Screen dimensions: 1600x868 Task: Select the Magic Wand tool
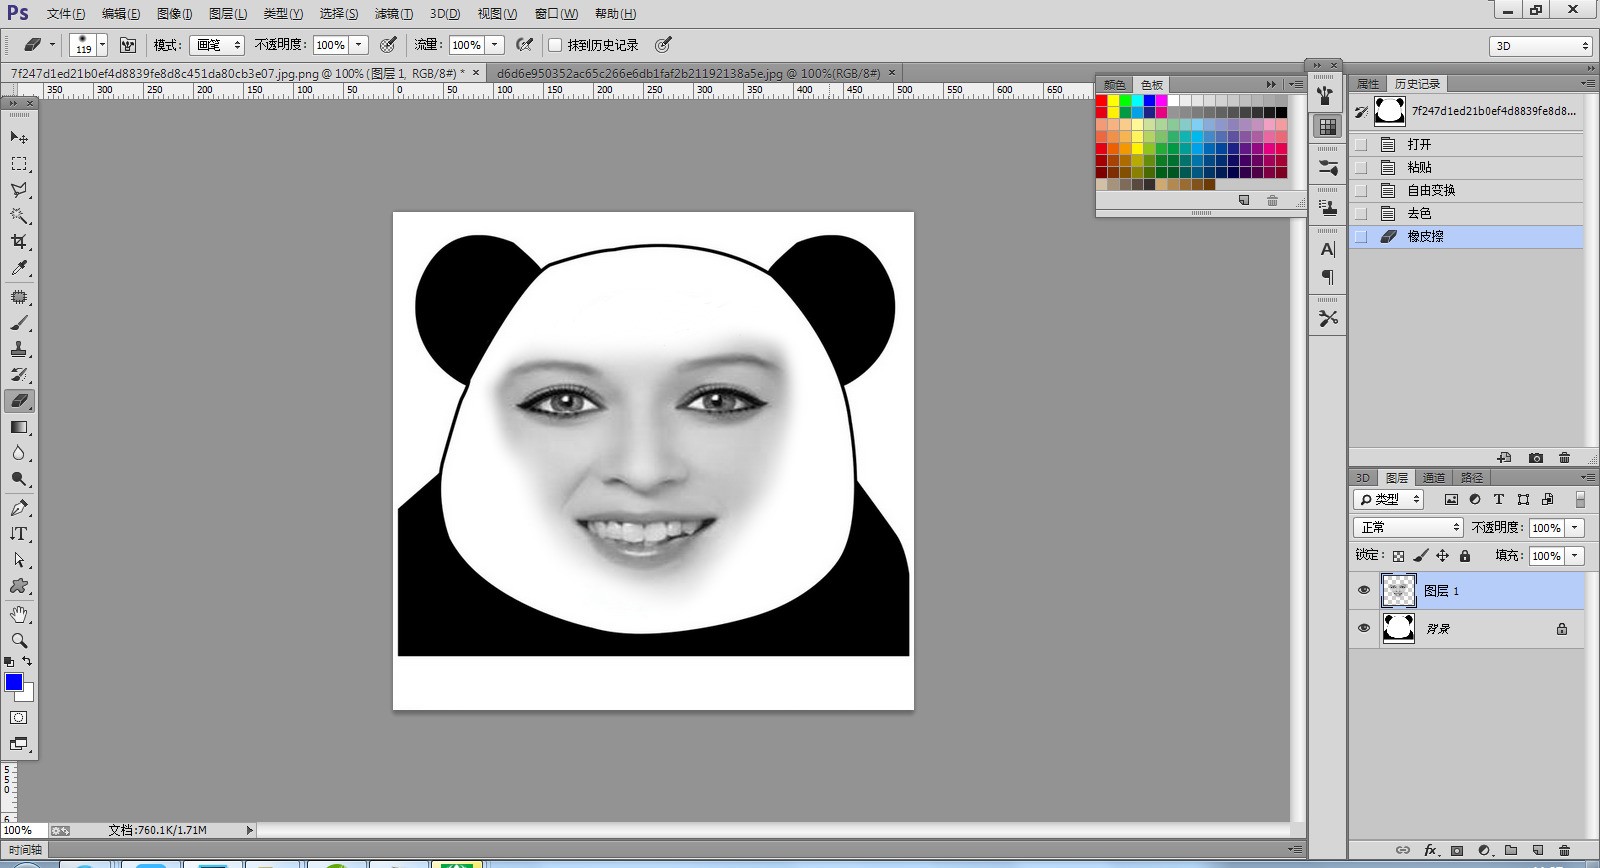(x=19, y=216)
